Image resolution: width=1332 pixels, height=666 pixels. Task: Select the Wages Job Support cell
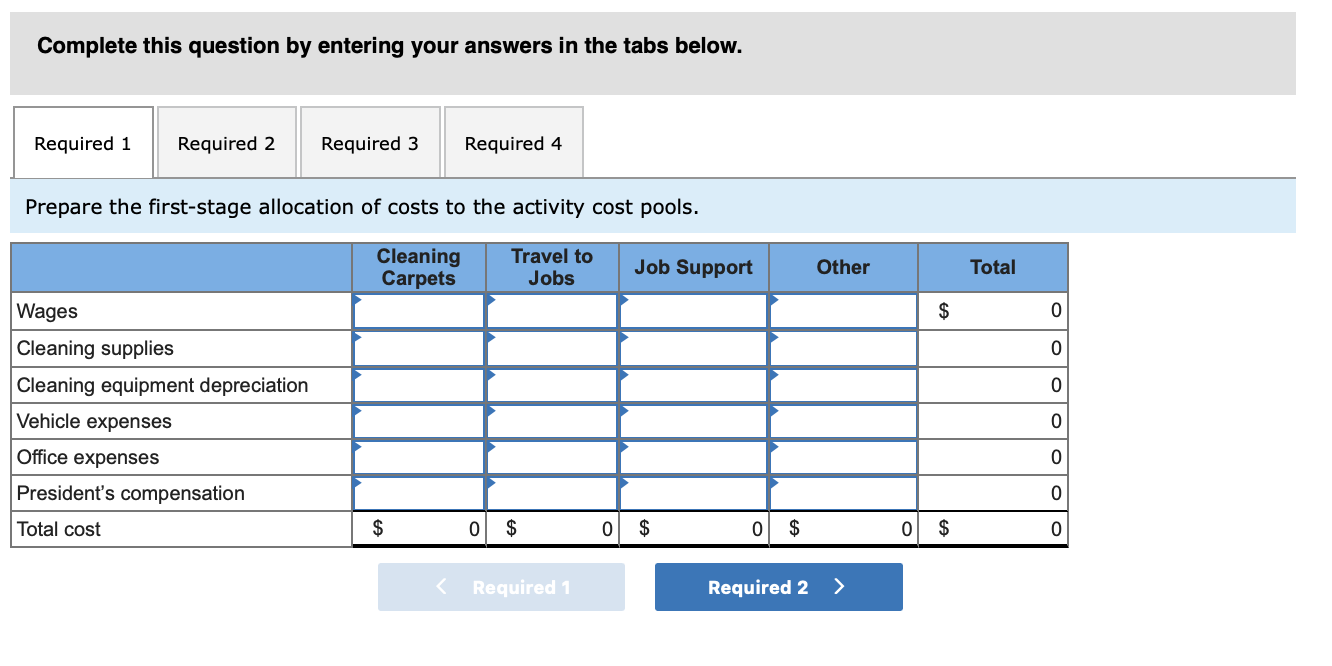pos(694,311)
